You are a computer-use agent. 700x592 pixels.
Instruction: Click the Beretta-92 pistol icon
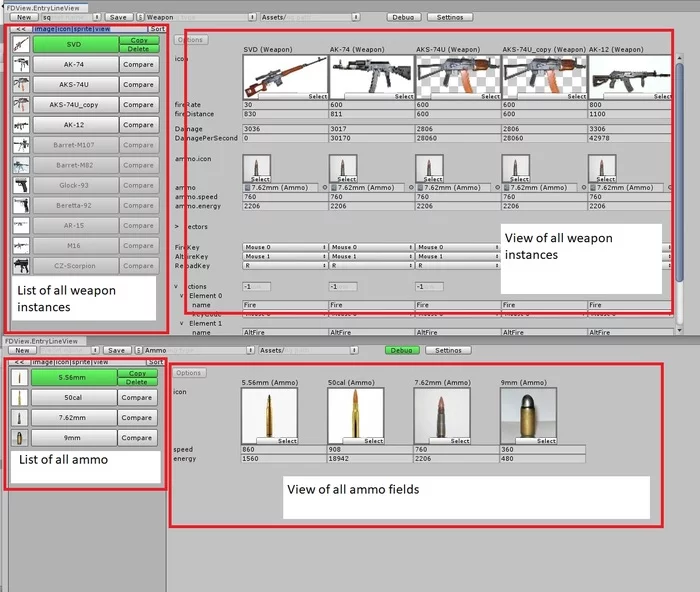[21, 205]
